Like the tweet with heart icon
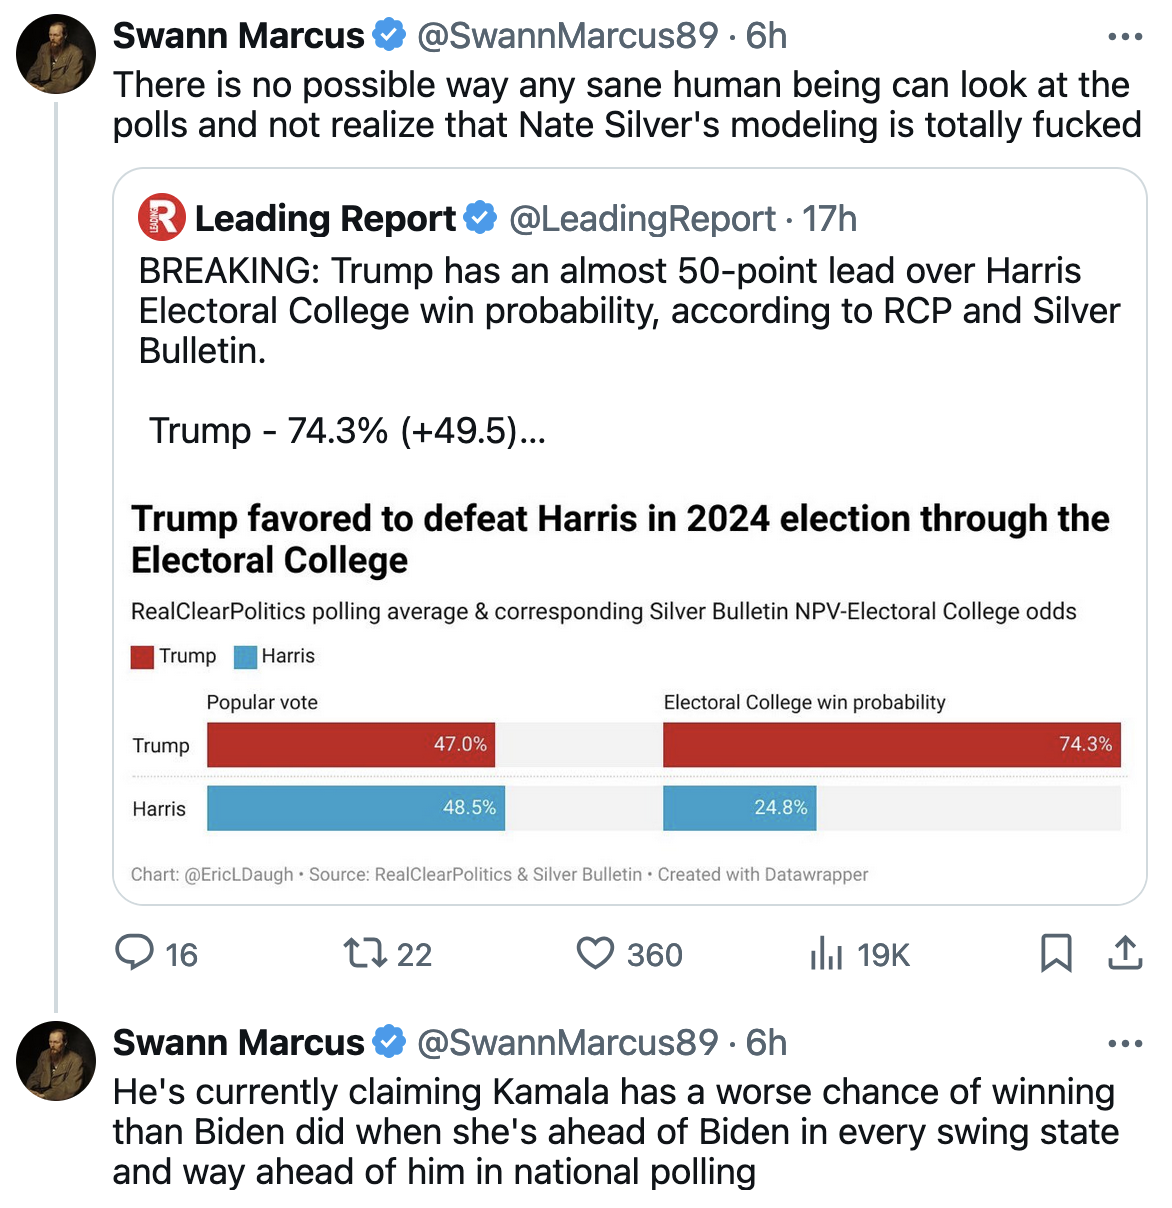Screen dimensions: 1172x1208 click(595, 953)
